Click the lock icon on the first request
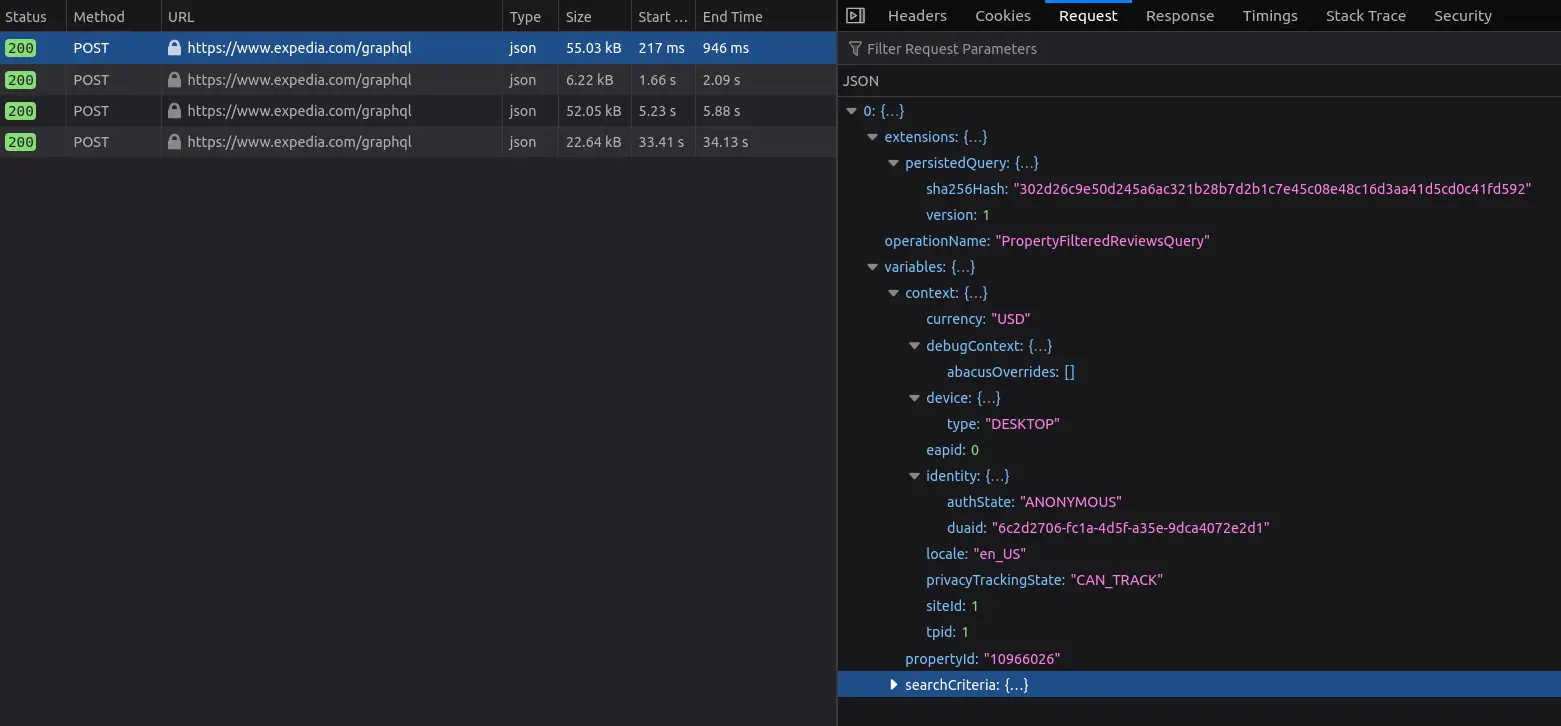Viewport: 1561px width, 726px height. pos(175,48)
